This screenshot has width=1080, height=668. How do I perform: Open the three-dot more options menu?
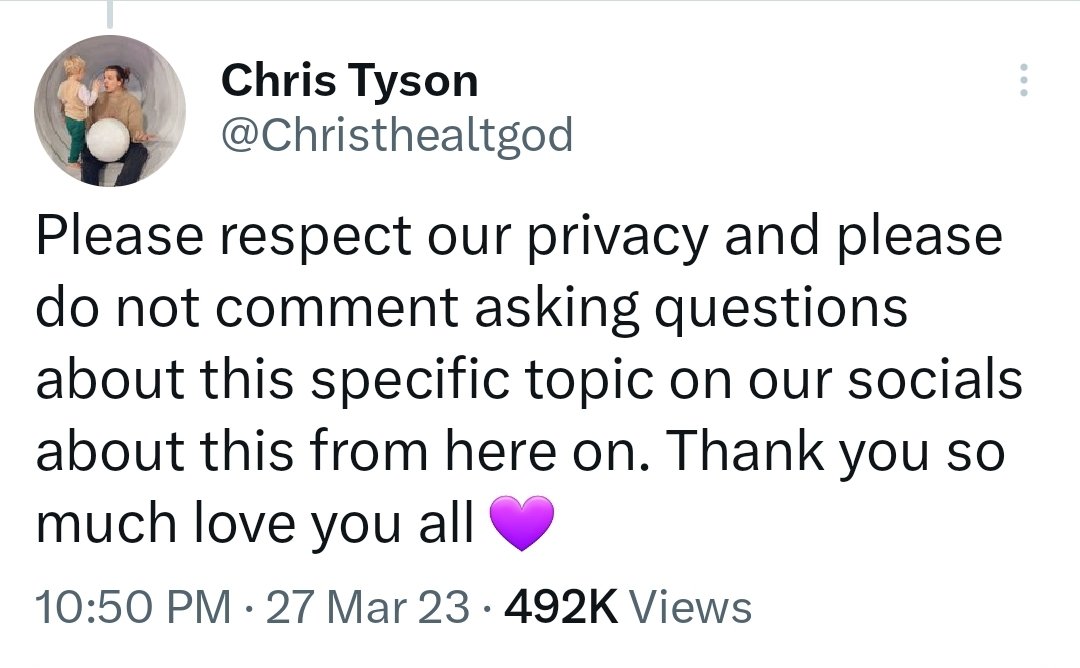[1021, 80]
